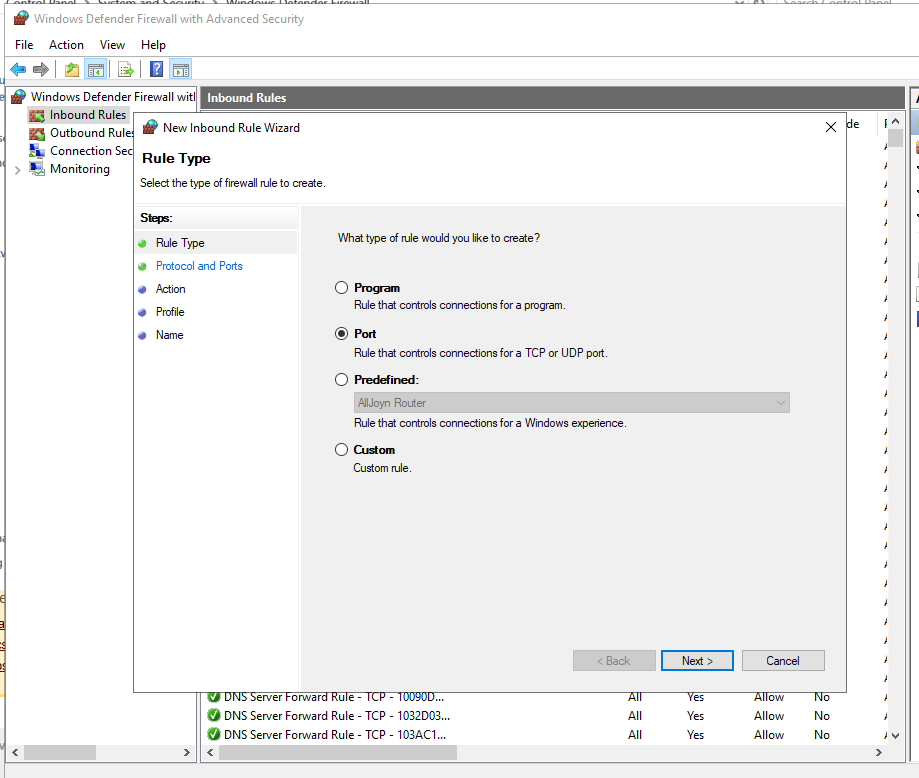The height and width of the screenshot is (778, 919).
Task: Open the View menu
Action: [112, 45]
